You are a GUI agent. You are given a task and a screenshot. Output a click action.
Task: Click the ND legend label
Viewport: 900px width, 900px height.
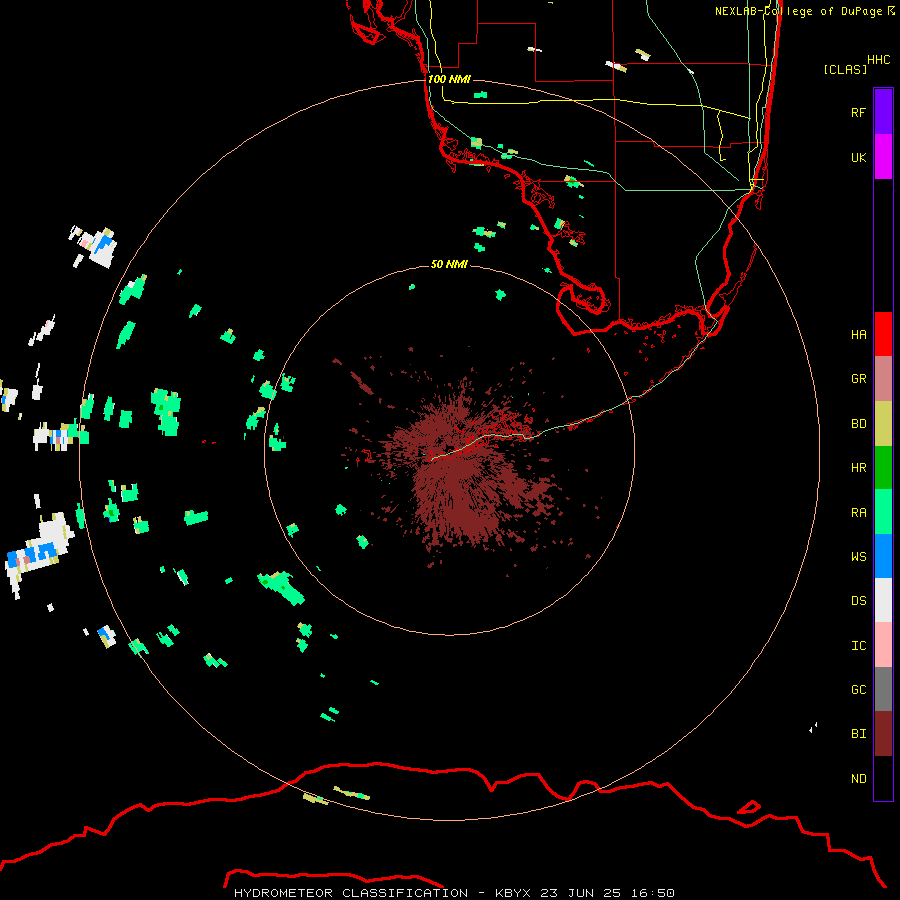point(858,779)
